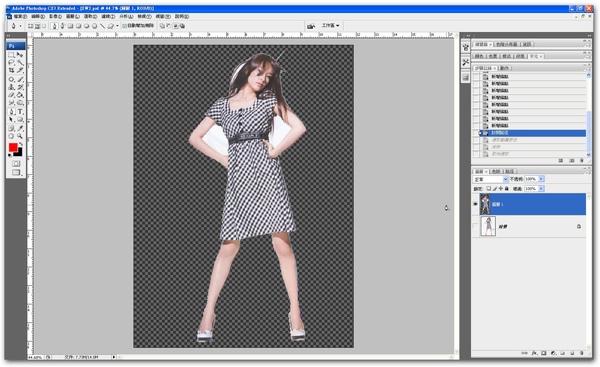Open status bar document info arrow
600x367 pixels.
pyautogui.click(x=114, y=357)
